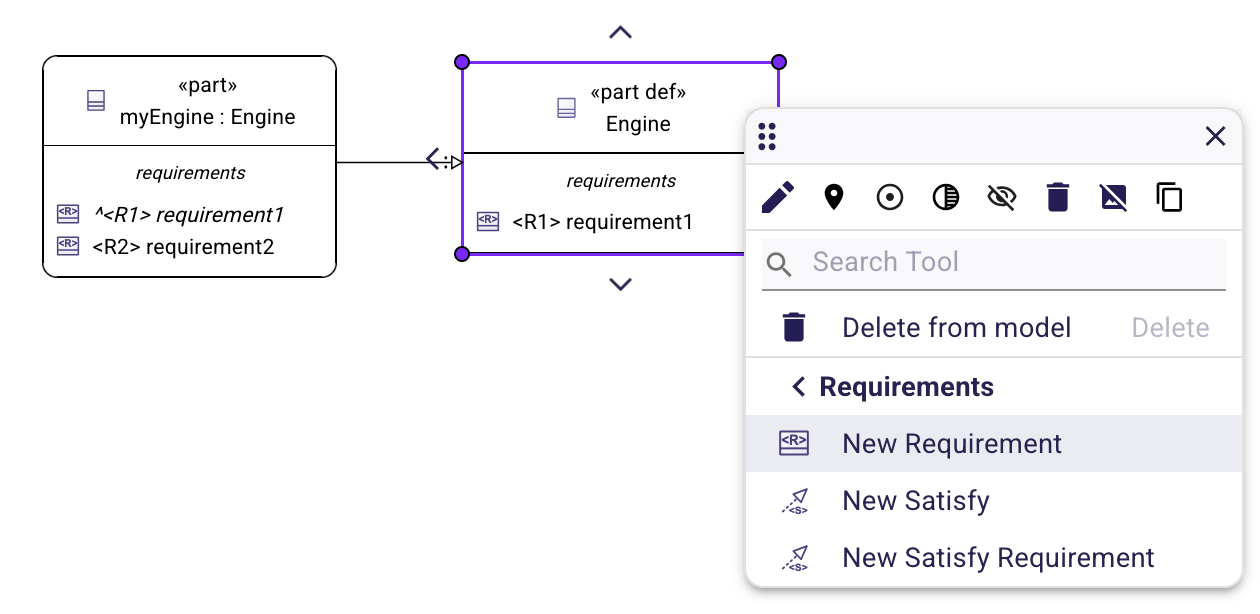
Task: Click the half-filled circle fade icon
Action: point(946,197)
